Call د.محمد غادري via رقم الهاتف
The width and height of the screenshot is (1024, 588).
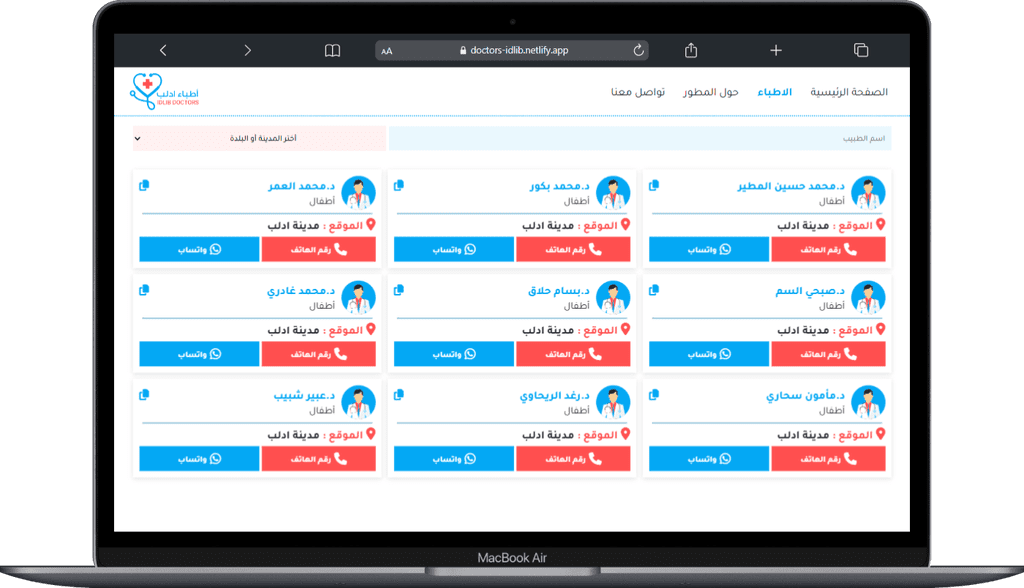pos(319,354)
